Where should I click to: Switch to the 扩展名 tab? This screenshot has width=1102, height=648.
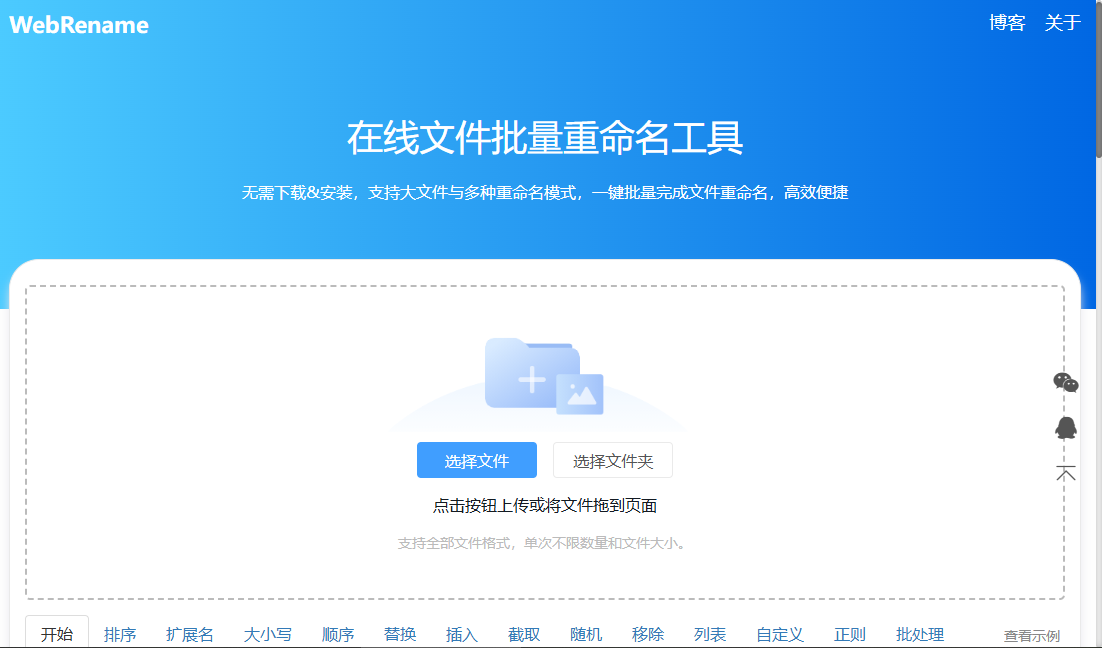(x=188, y=634)
